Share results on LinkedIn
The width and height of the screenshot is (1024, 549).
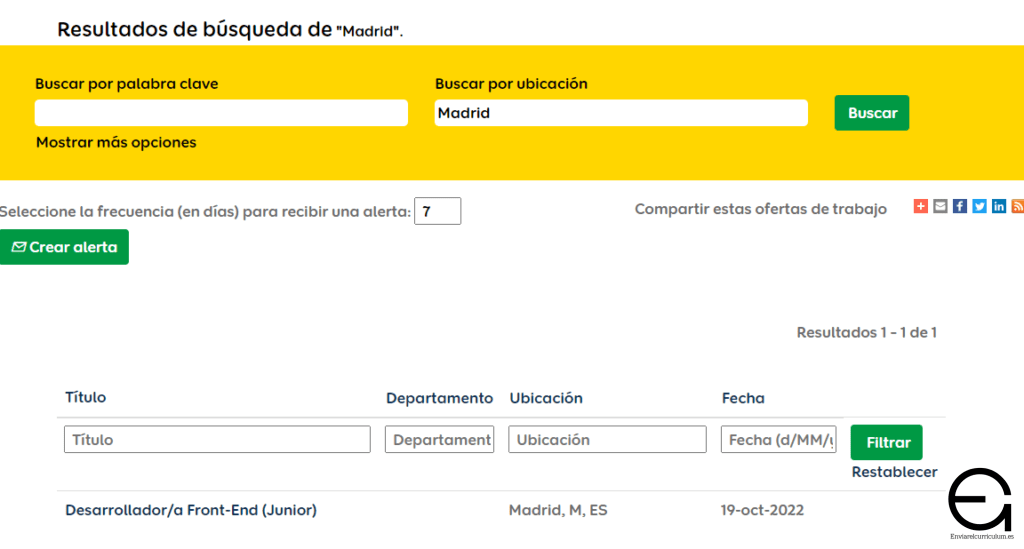pyautogui.click(x=999, y=206)
